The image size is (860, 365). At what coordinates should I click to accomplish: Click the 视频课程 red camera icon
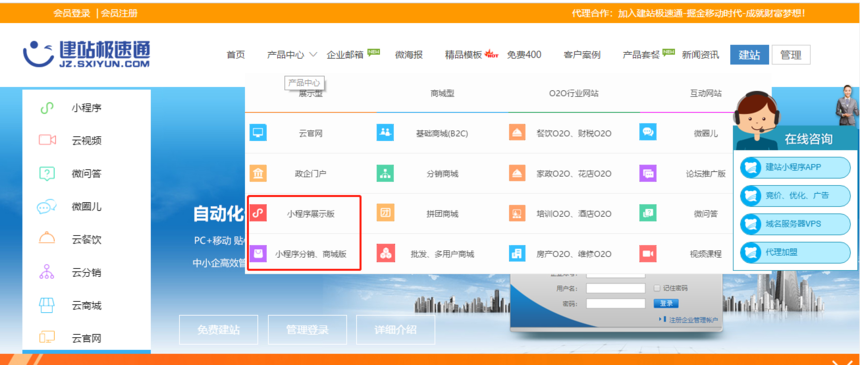click(648, 254)
